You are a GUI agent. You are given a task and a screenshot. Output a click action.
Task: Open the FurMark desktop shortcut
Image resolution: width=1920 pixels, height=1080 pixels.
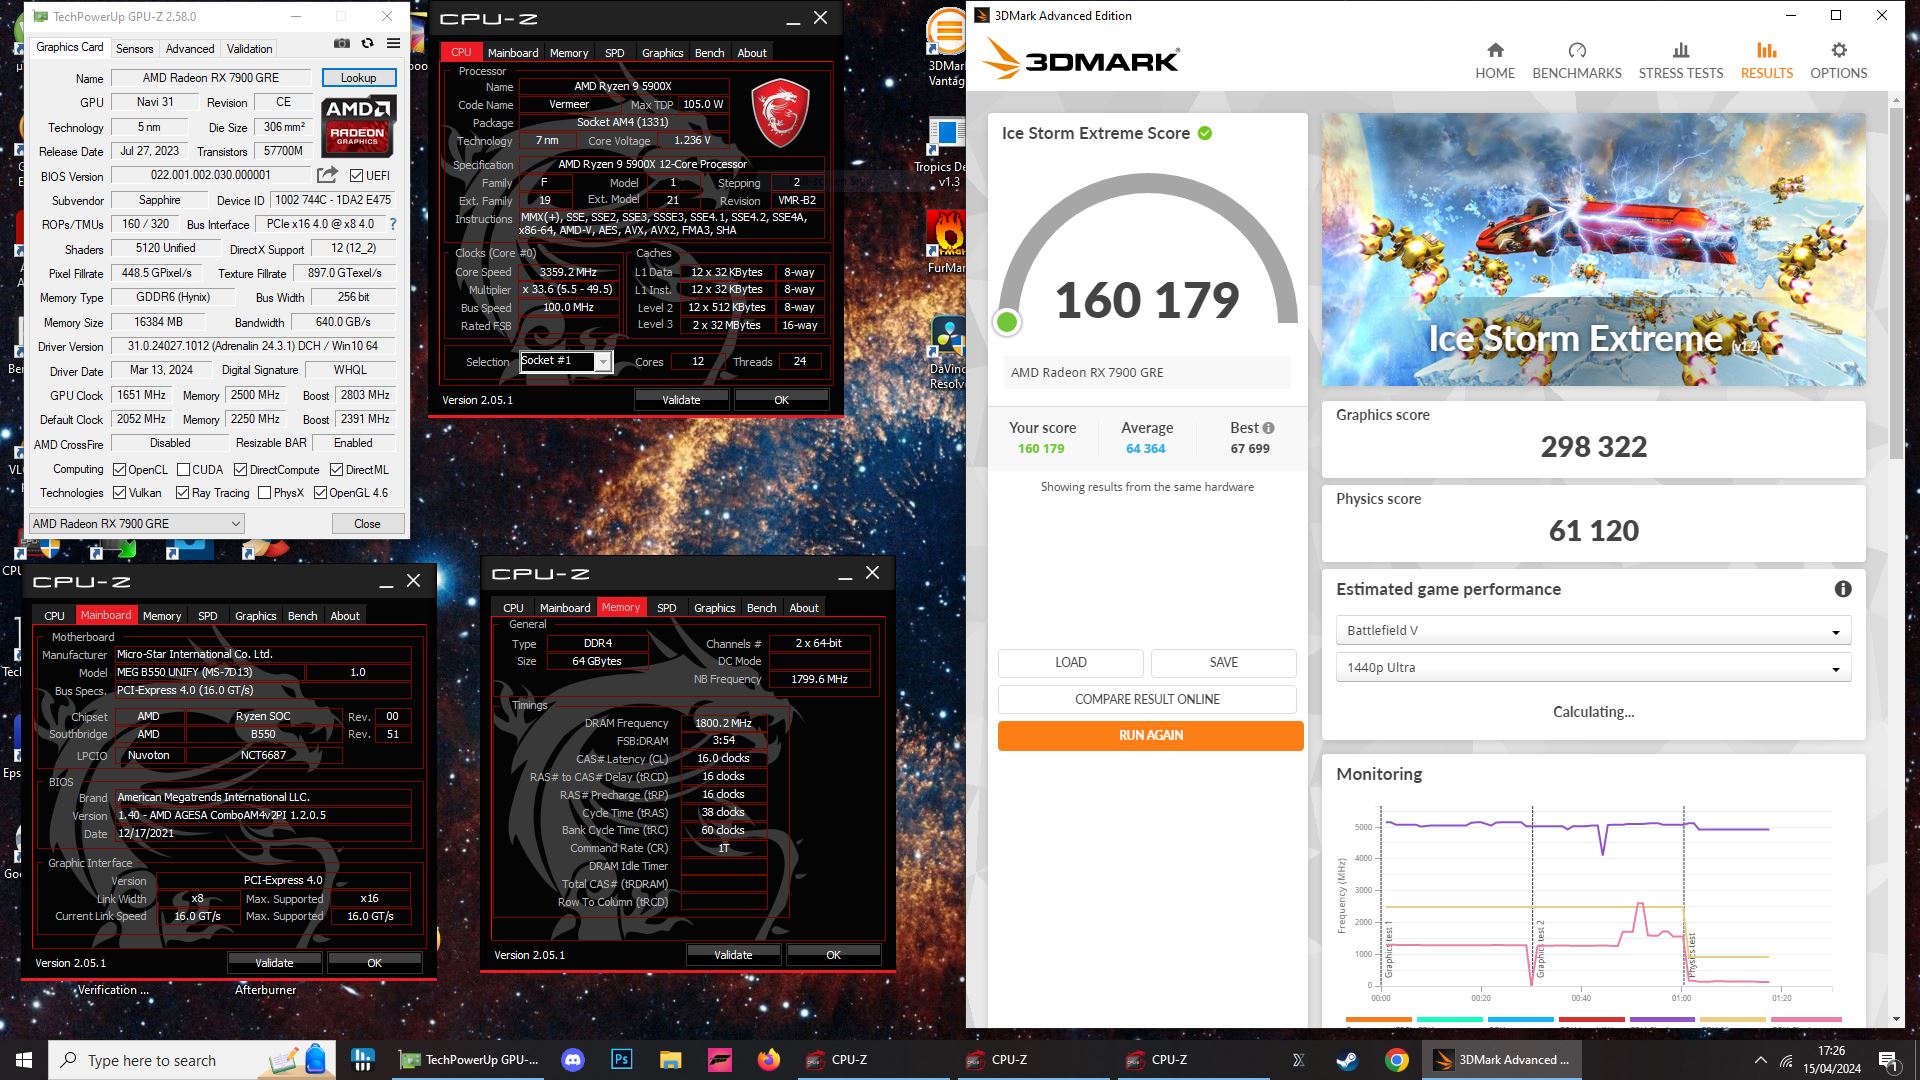(944, 243)
